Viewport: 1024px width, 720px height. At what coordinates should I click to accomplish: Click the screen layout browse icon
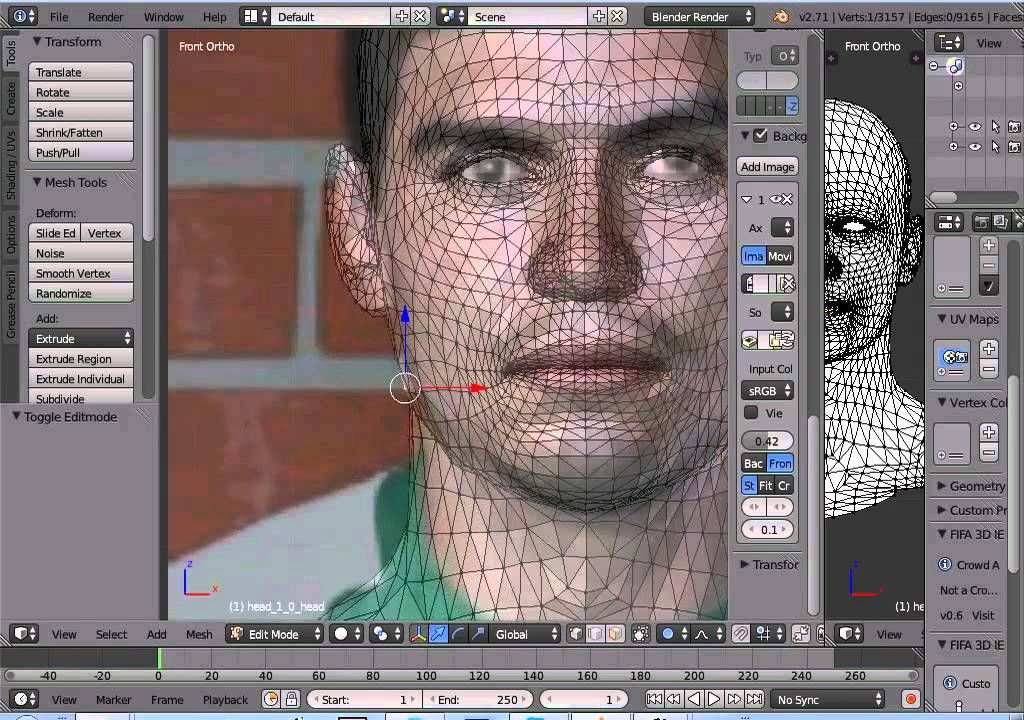255,16
